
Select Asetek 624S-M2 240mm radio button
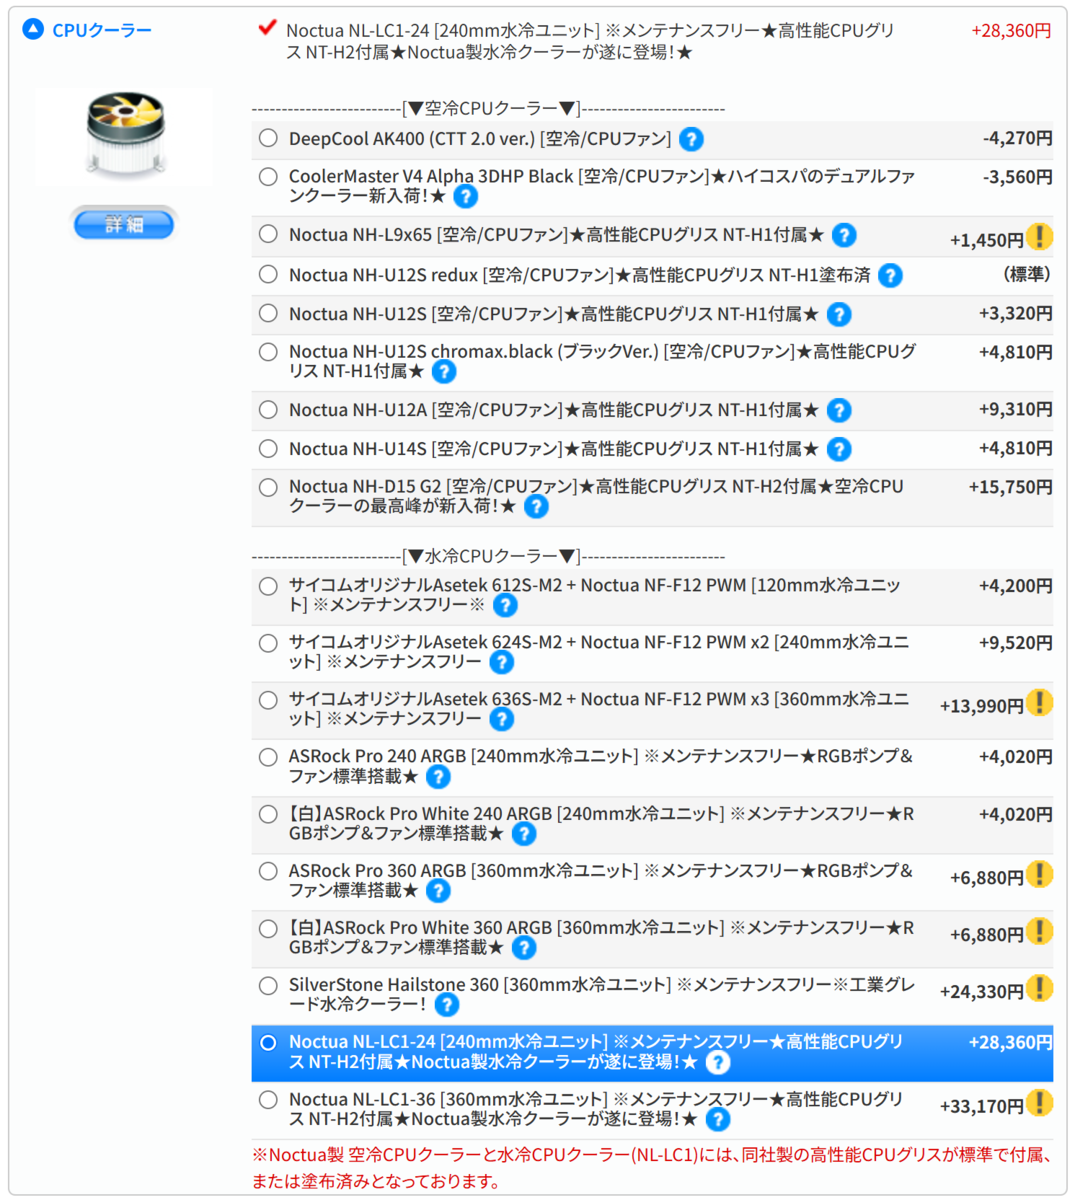[x=268, y=643]
